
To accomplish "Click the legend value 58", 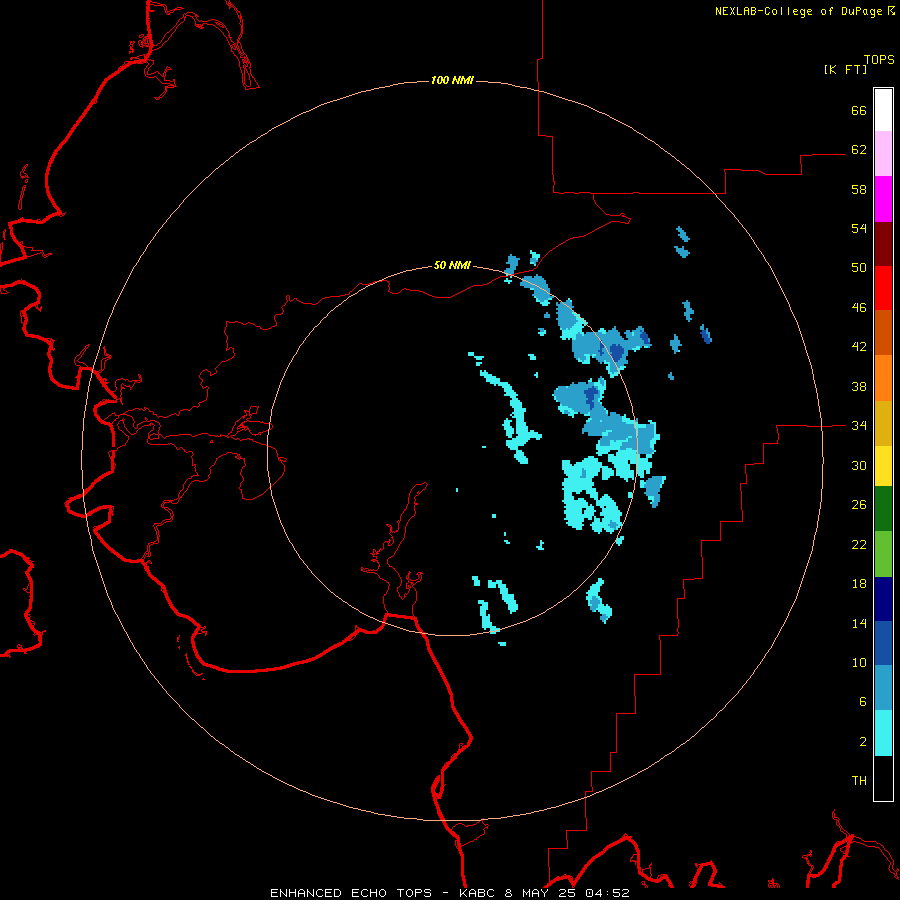I will (859, 189).
